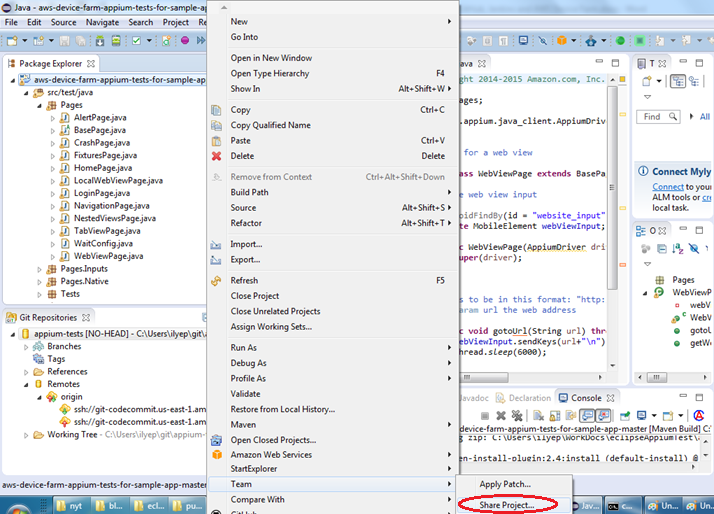Expand the Working Tree node
The width and height of the screenshot is (714, 514).
(26, 435)
